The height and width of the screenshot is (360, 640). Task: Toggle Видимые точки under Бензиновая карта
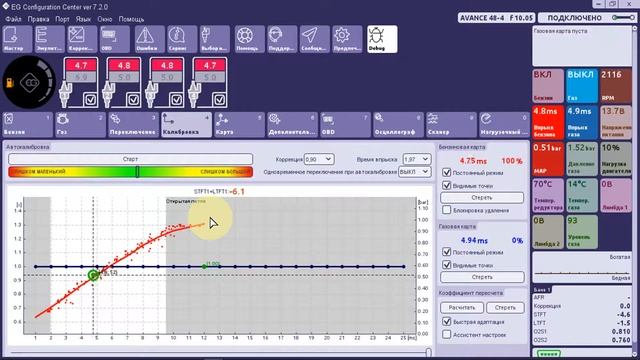[x=447, y=186]
